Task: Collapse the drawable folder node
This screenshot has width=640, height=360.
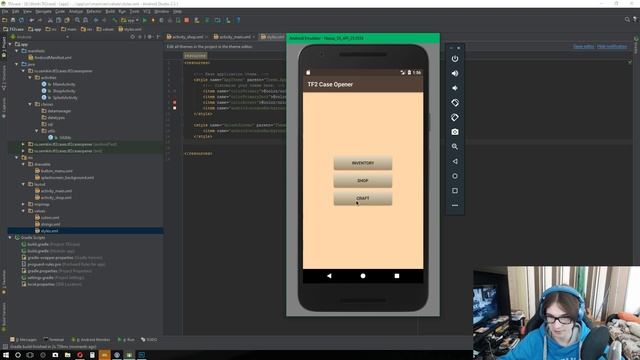Action: (24, 164)
